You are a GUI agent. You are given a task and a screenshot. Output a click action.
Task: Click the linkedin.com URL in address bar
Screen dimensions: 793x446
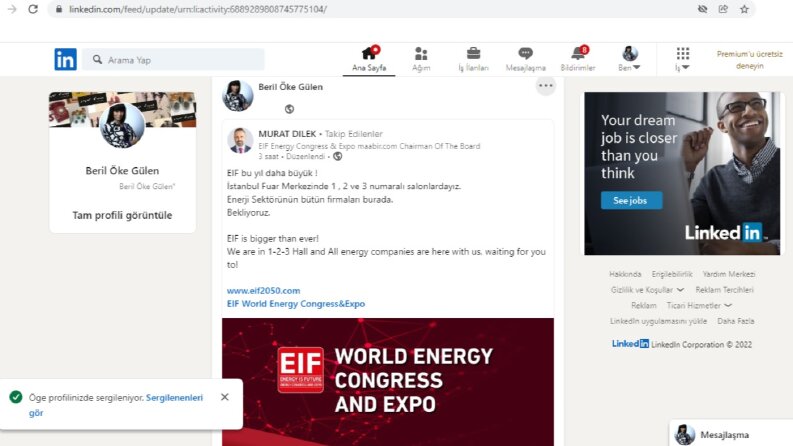point(198,9)
